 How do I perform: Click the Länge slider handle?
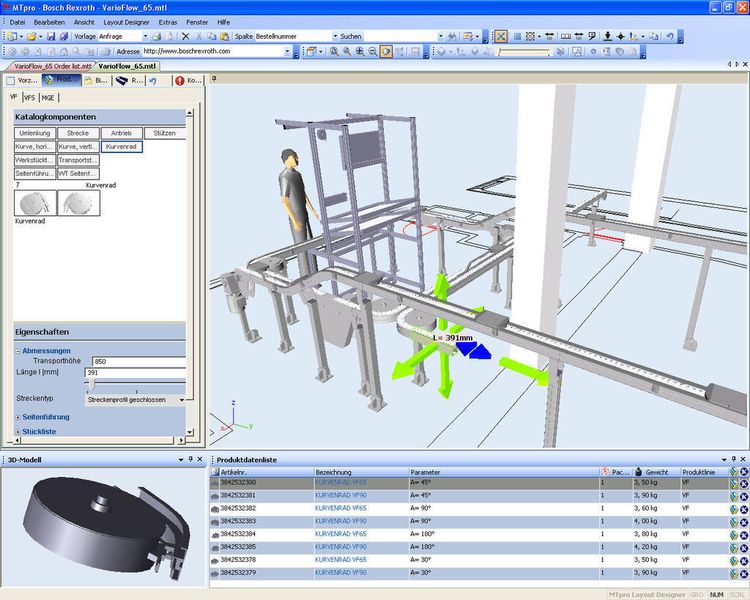pyautogui.click(x=92, y=384)
